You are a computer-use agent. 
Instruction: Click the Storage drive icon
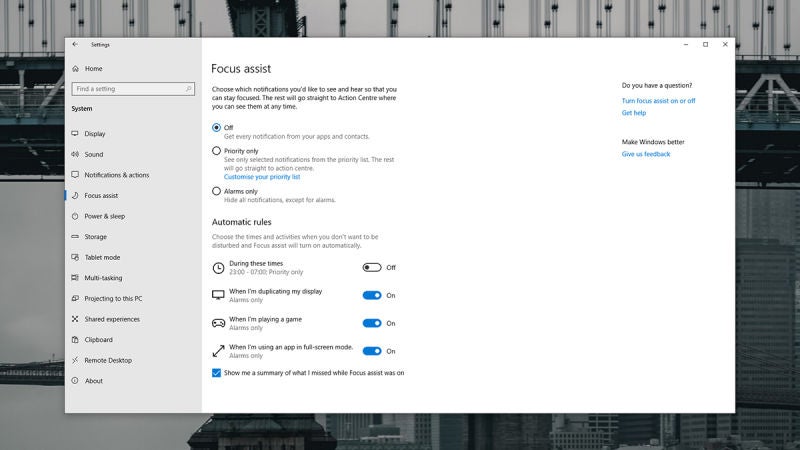75,237
